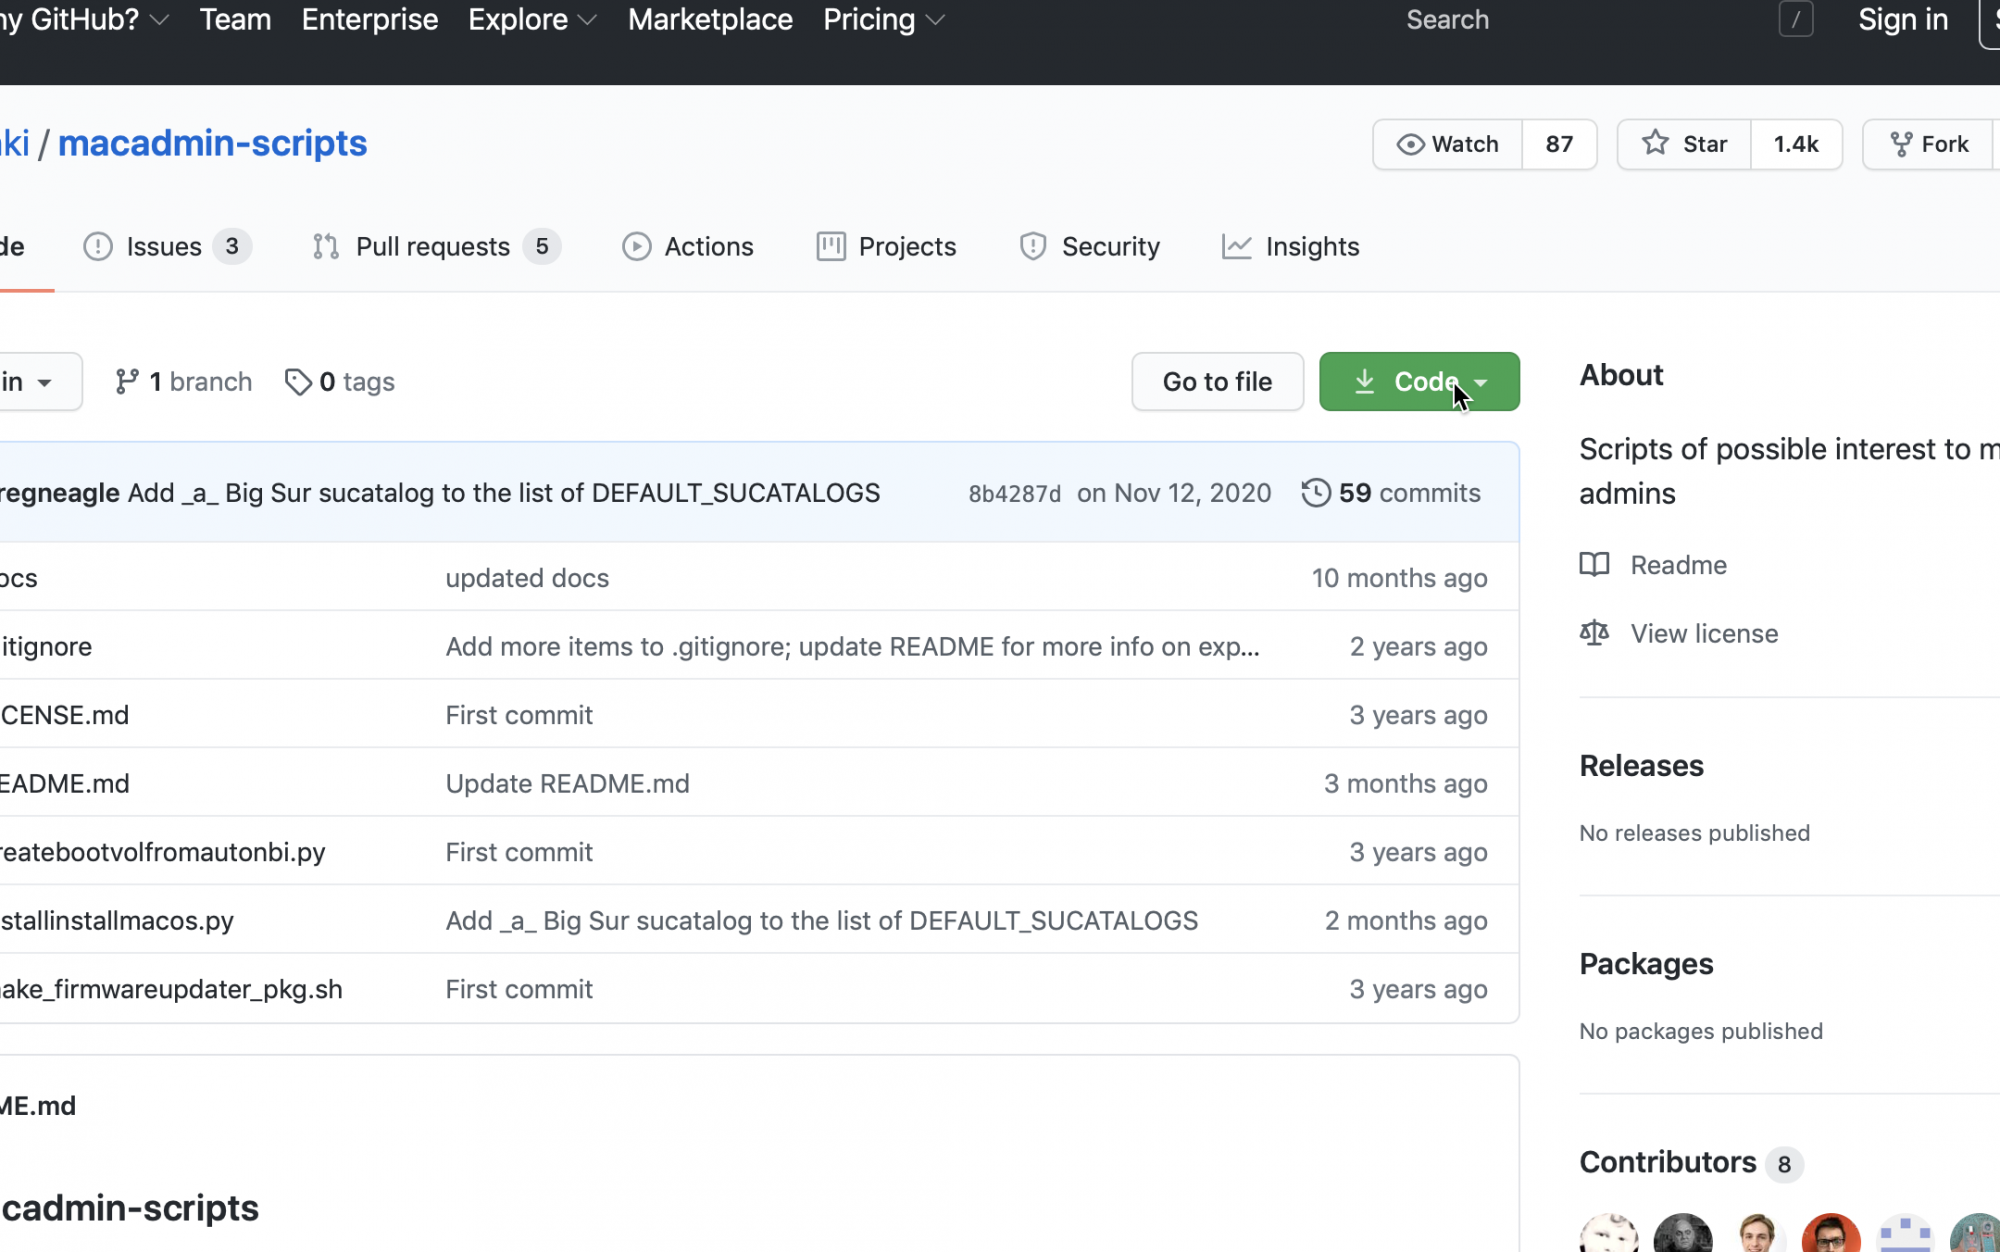The image size is (2000, 1252).
Task: Open commit hash 8b4287d
Action: tap(1014, 494)
